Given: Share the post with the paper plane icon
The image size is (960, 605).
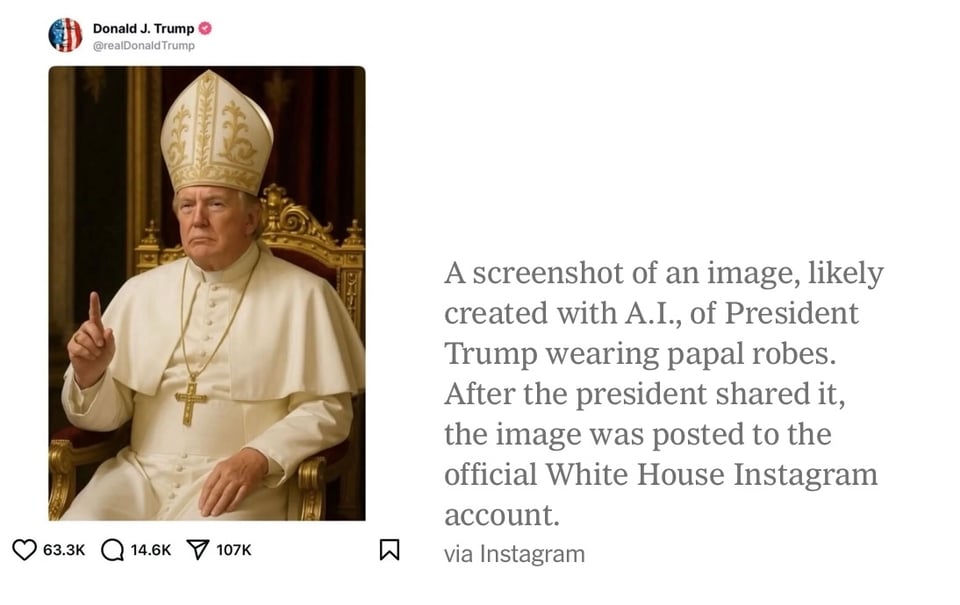Looking at the screenshot, I should [200, 548].
